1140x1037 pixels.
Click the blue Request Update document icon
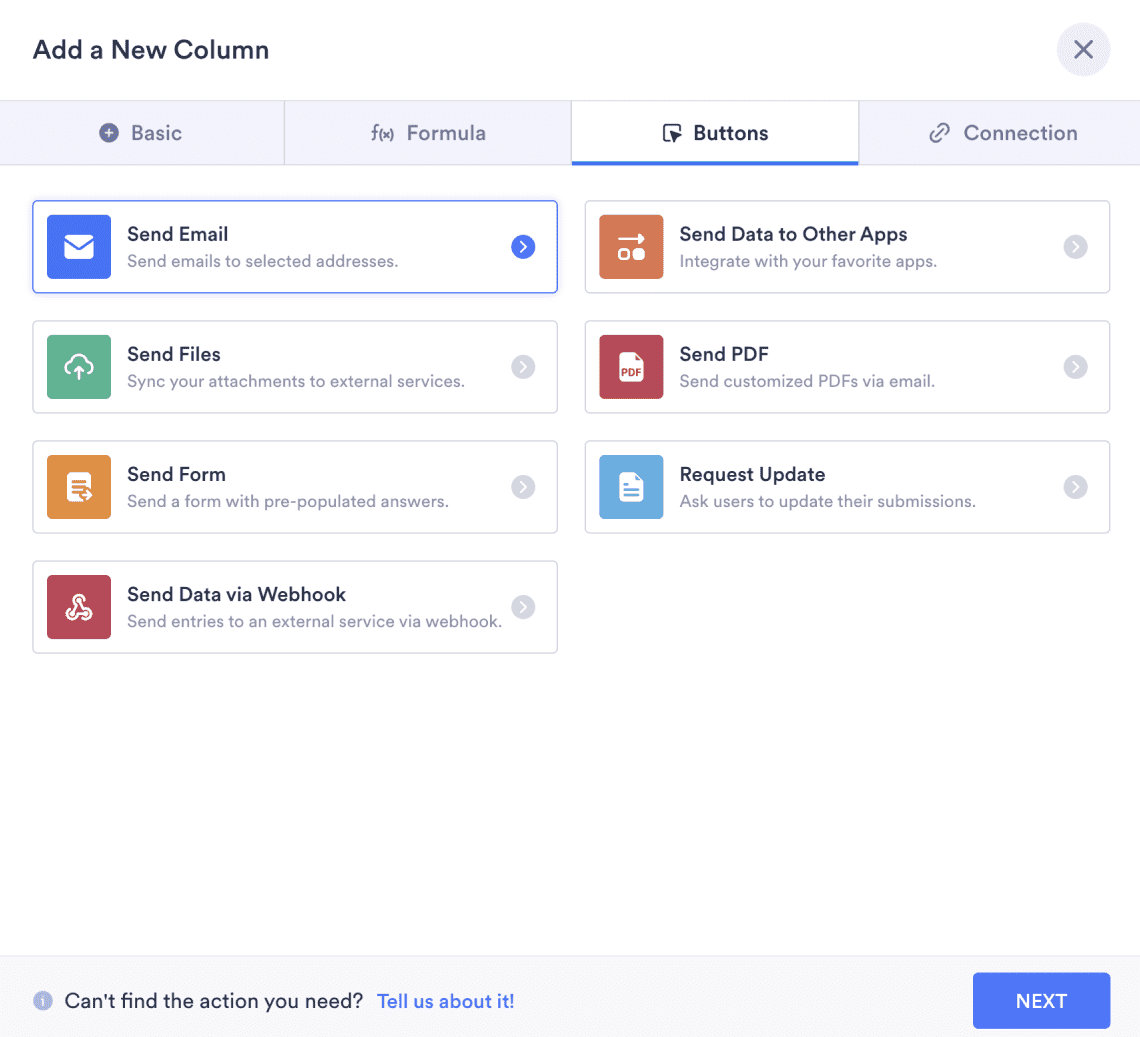click(631, 487)
